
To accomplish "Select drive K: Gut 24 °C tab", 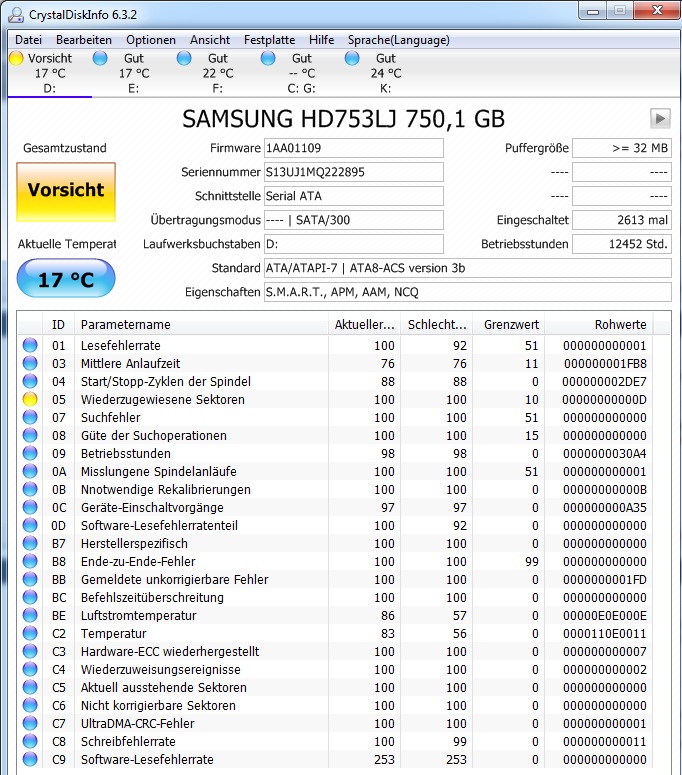I will (x=386, y=73).
